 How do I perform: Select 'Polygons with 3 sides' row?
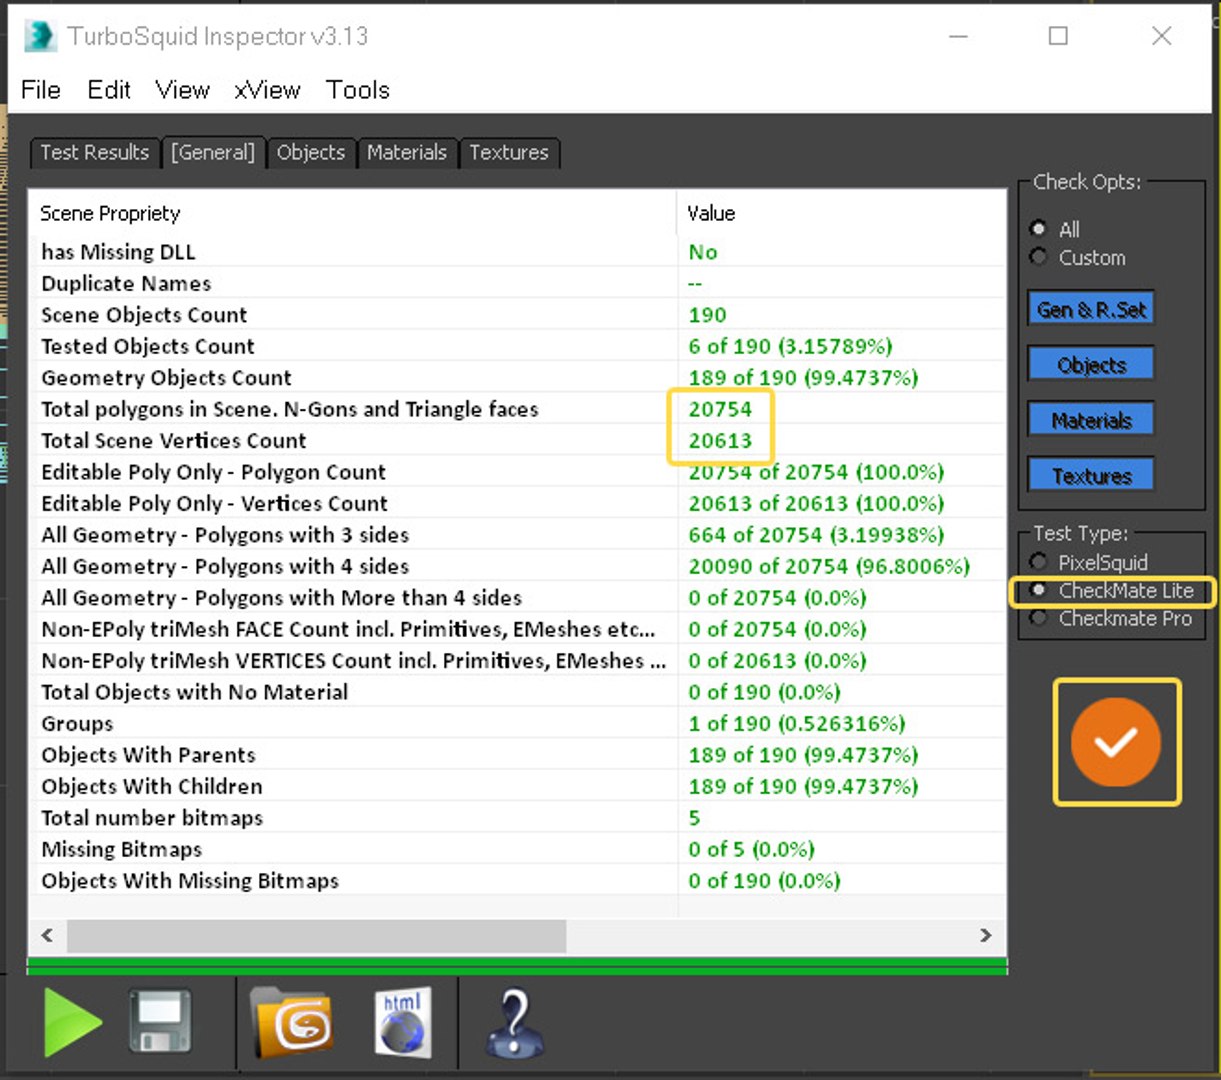(517, 535)
